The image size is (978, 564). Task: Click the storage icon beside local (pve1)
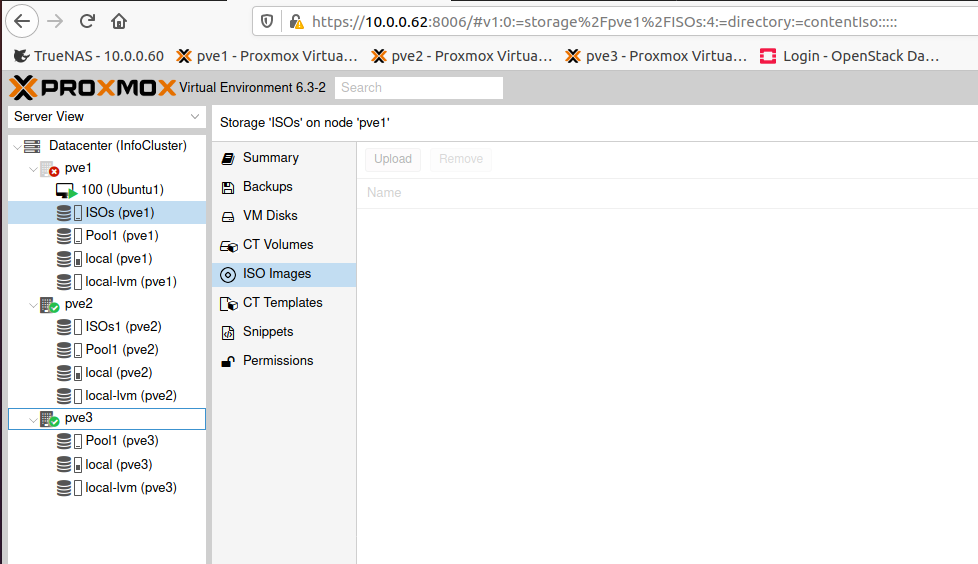pyautogui.click(x=69, y=259)
